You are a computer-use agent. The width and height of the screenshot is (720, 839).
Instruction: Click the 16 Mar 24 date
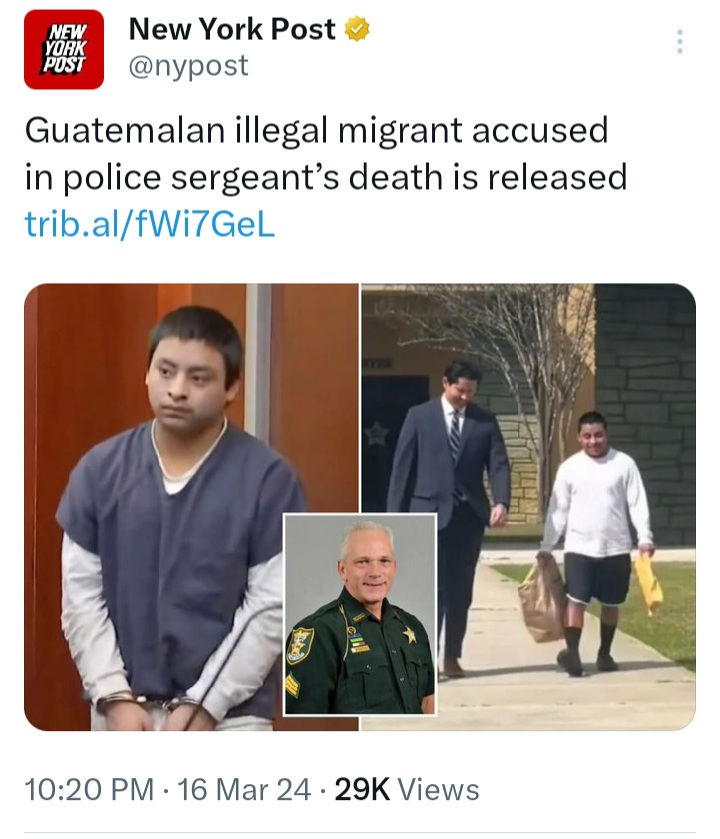coord(244,790)
